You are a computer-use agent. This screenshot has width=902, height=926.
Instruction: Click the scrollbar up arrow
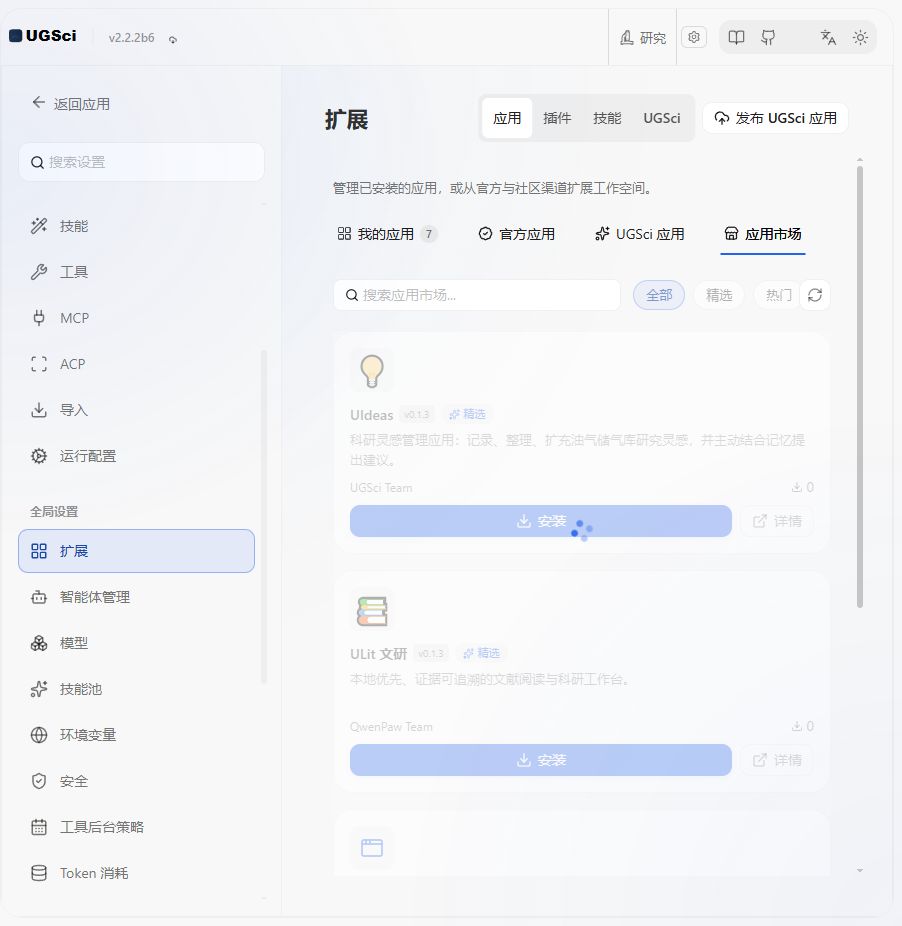point(860,159)
